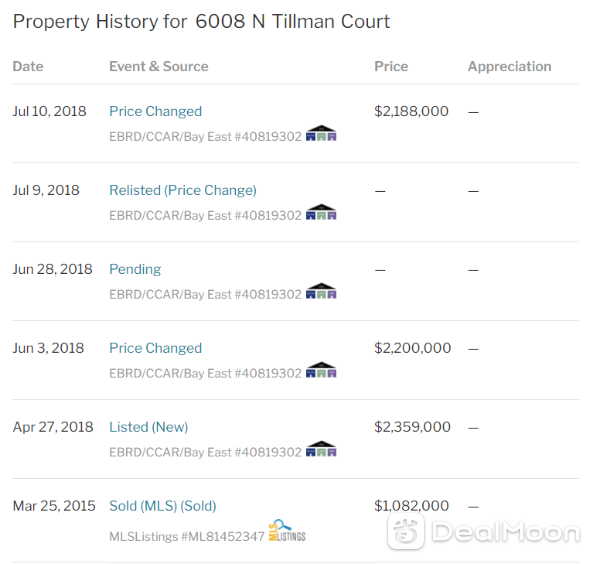Open the Pending event link
600x564 pixels.
[x=135, y=270]
